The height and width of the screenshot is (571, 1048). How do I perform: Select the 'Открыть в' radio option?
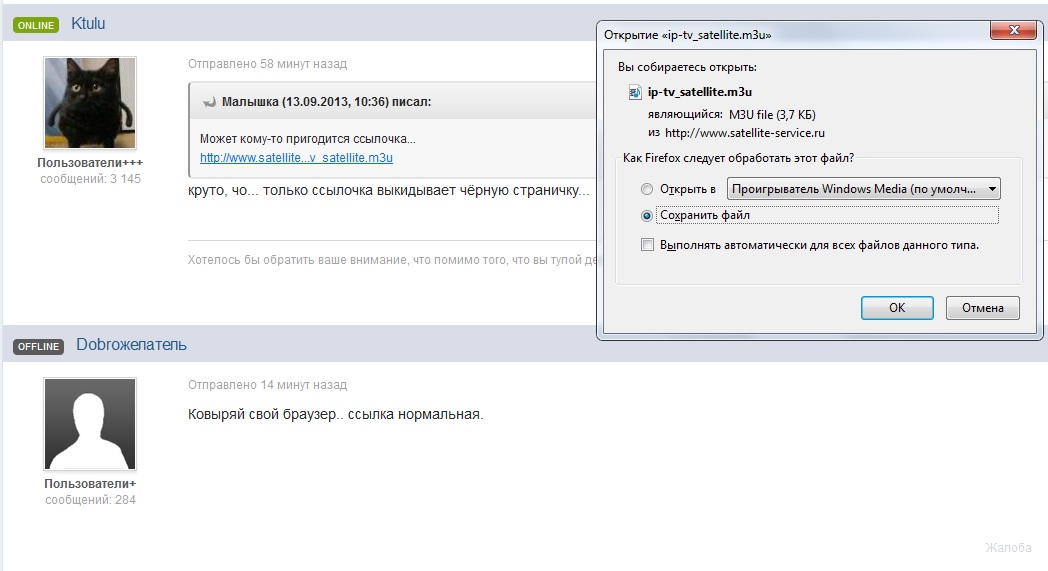[x=647, y=189]
